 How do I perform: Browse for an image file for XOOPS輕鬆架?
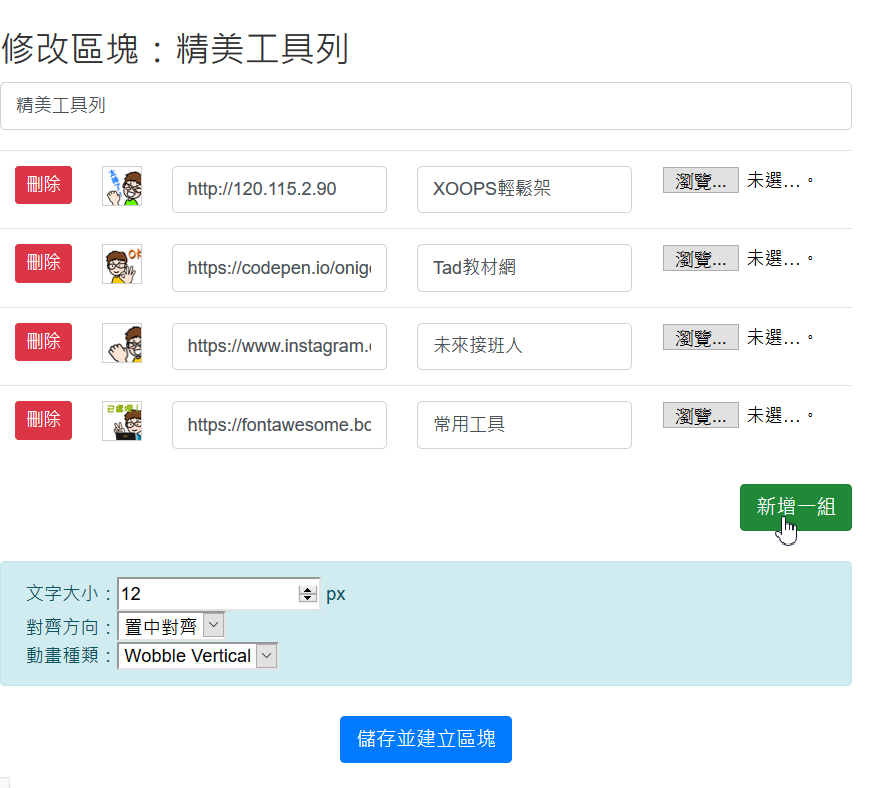[x=700, y=180]
